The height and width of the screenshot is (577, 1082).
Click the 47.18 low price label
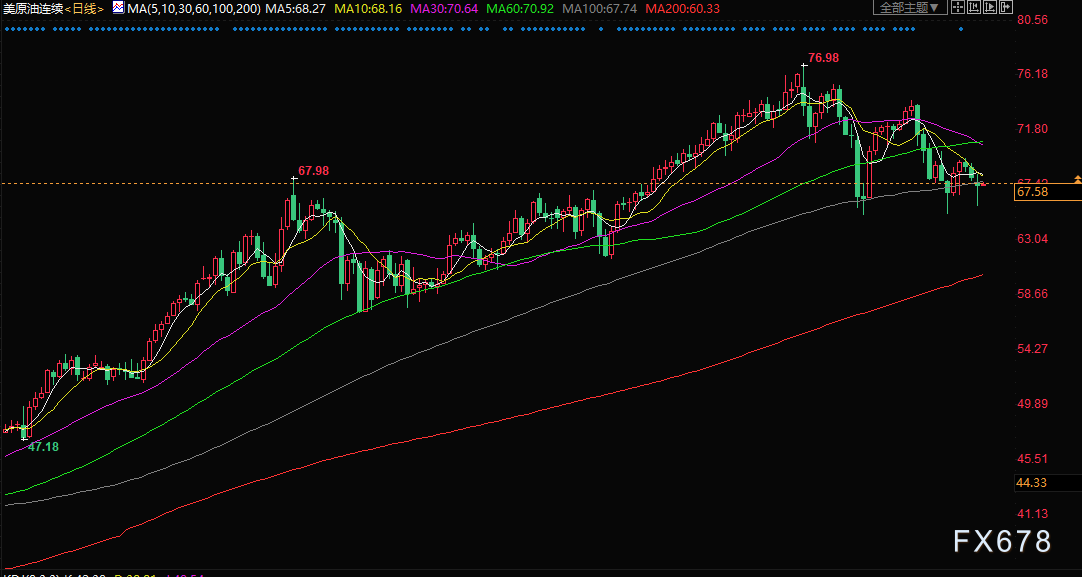click(43, 447)
